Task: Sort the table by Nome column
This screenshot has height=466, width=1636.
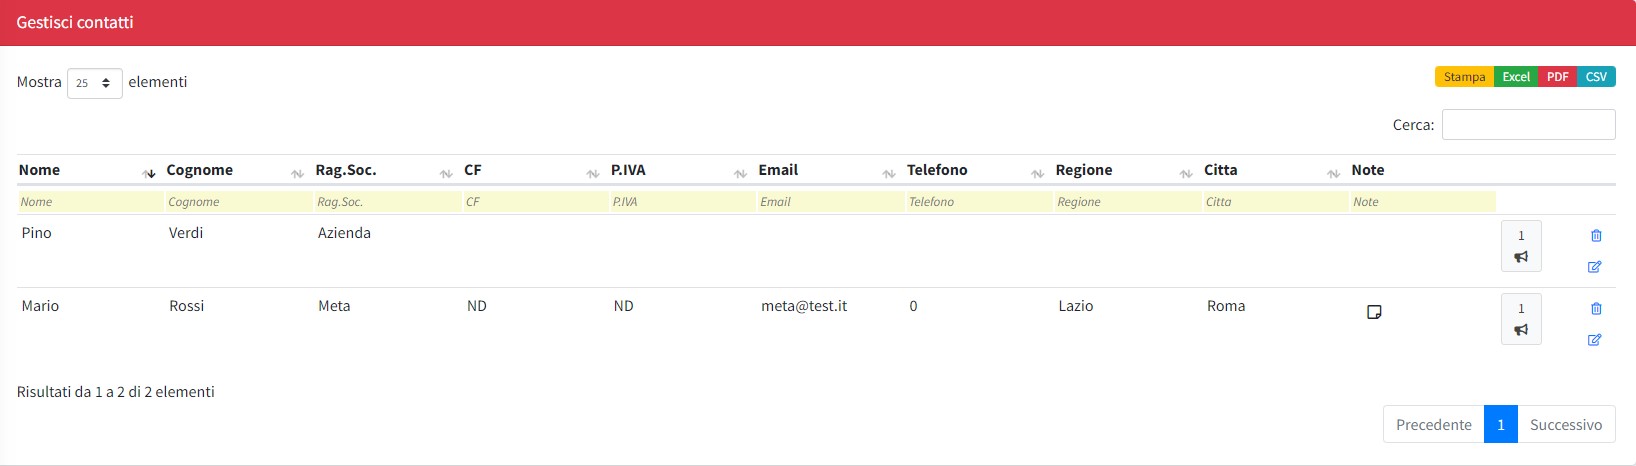Action: (40, 170)
